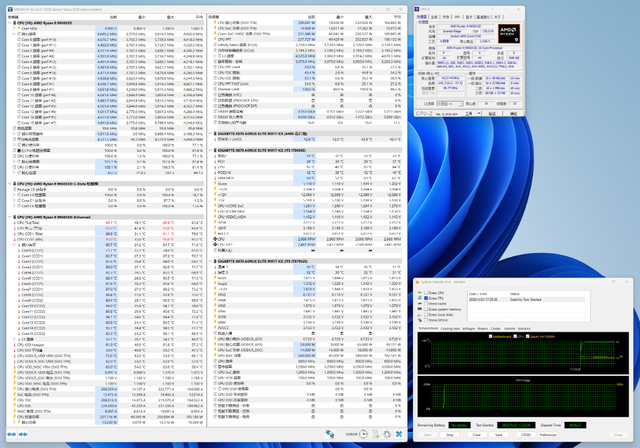
Task: Collapse the GIGABYTE X870 AORUS ELITE (AMD chipset) section
Action: (x=211, y=133)
